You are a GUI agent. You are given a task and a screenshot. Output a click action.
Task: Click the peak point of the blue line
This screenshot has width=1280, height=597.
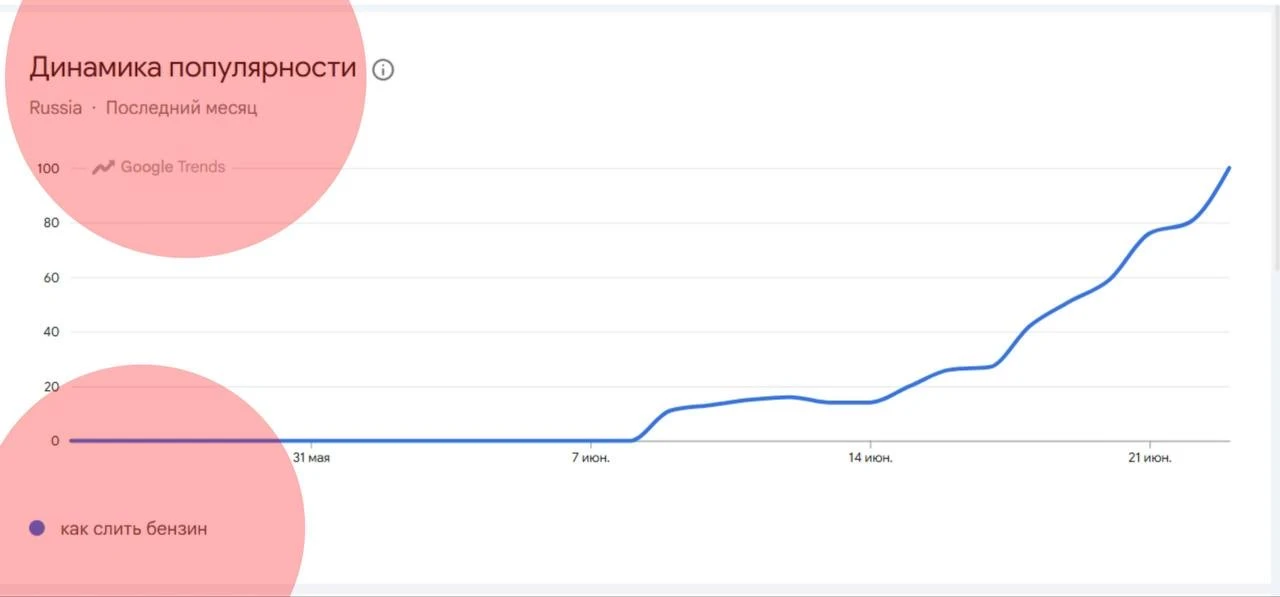pyautogui.click(x=1228, y=168)
